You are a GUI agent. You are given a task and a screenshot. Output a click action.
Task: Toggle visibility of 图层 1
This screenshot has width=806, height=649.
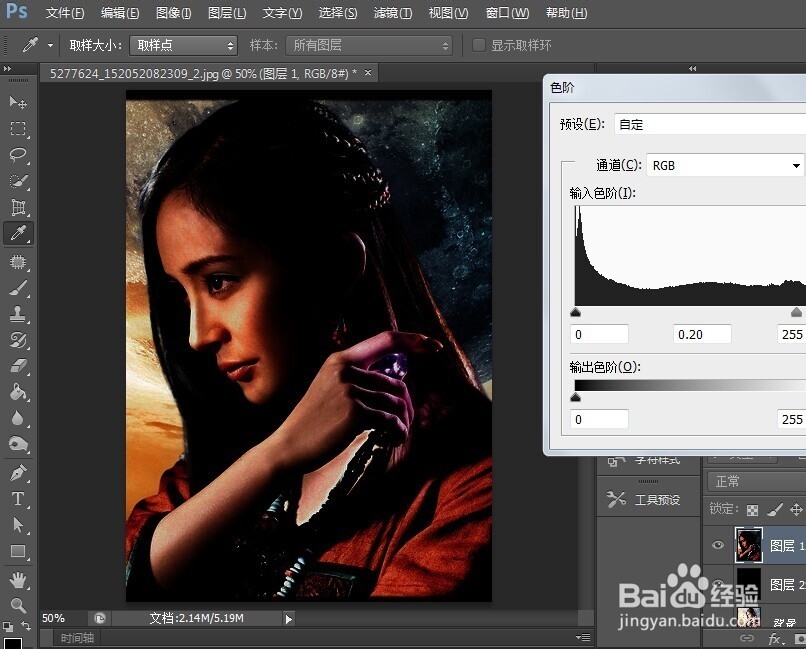point(718,545)
